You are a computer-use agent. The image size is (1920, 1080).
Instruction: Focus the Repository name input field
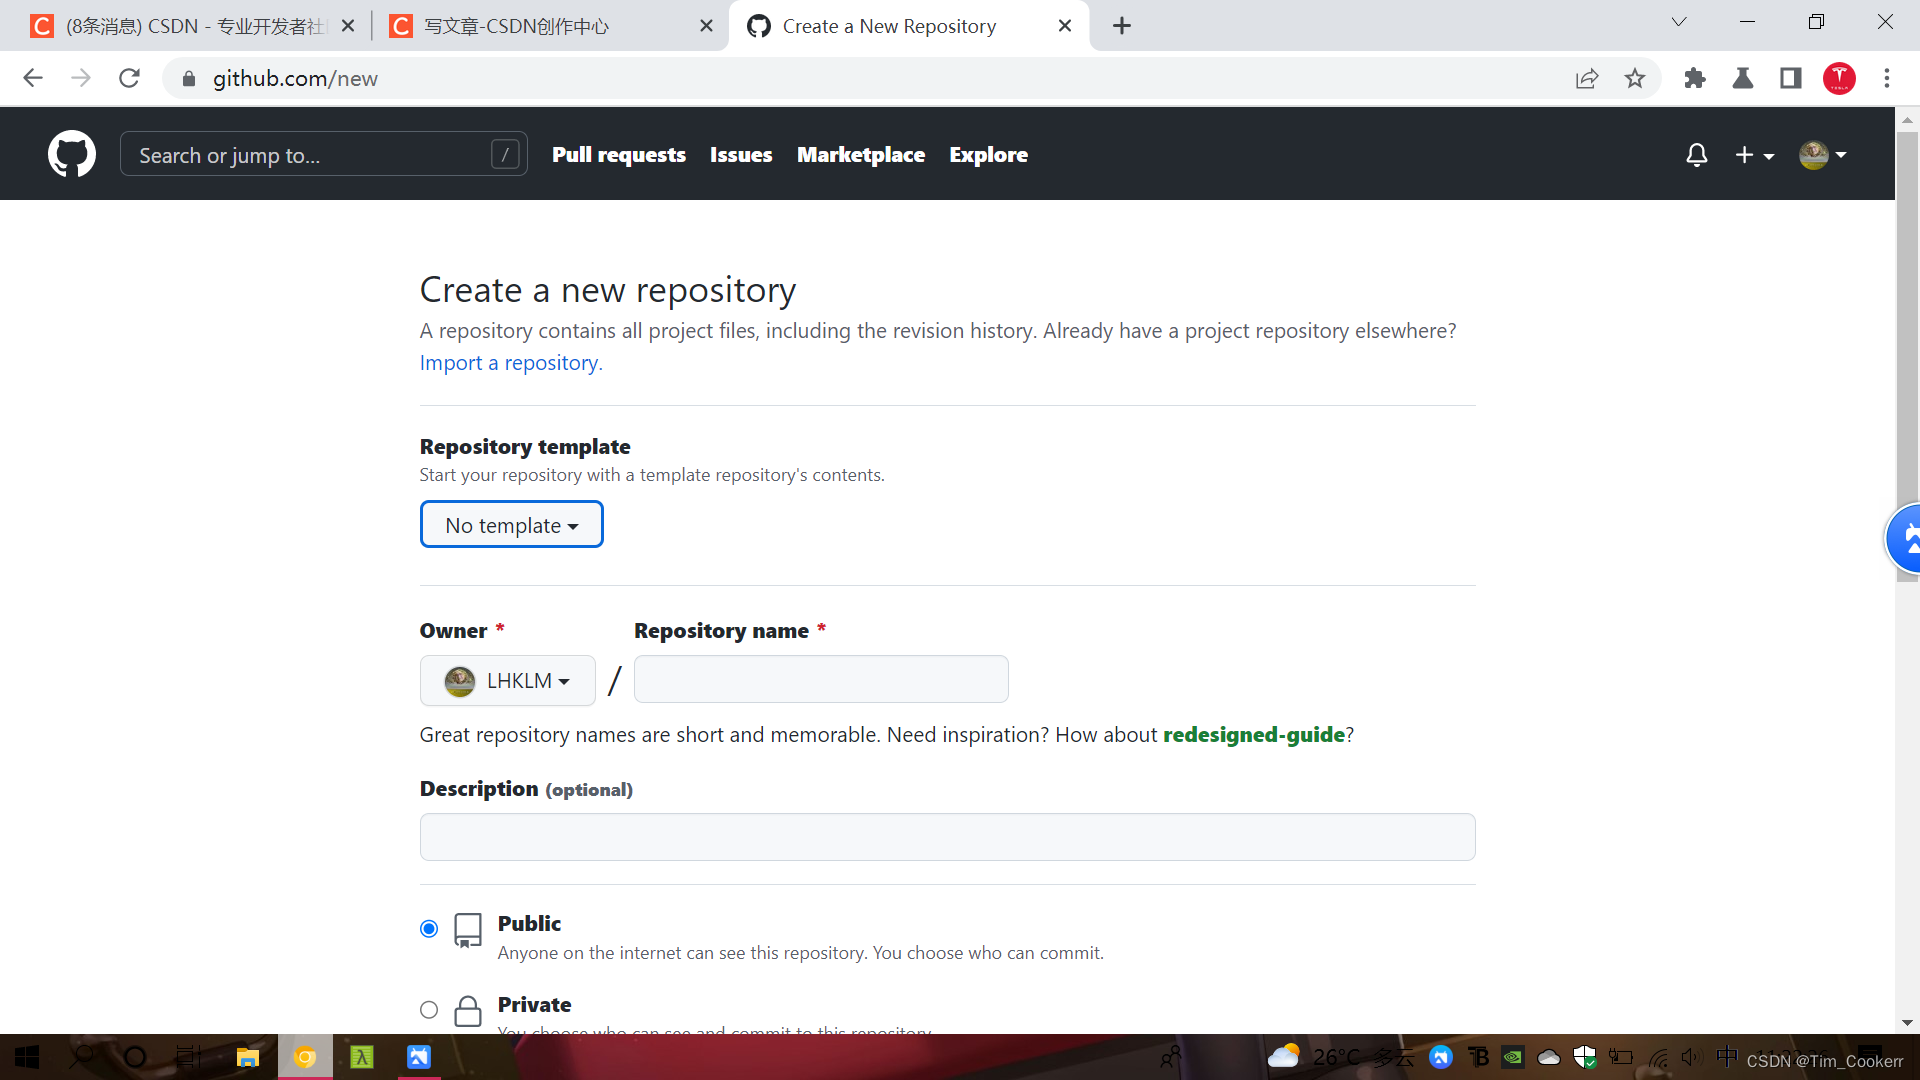[820, 680]
